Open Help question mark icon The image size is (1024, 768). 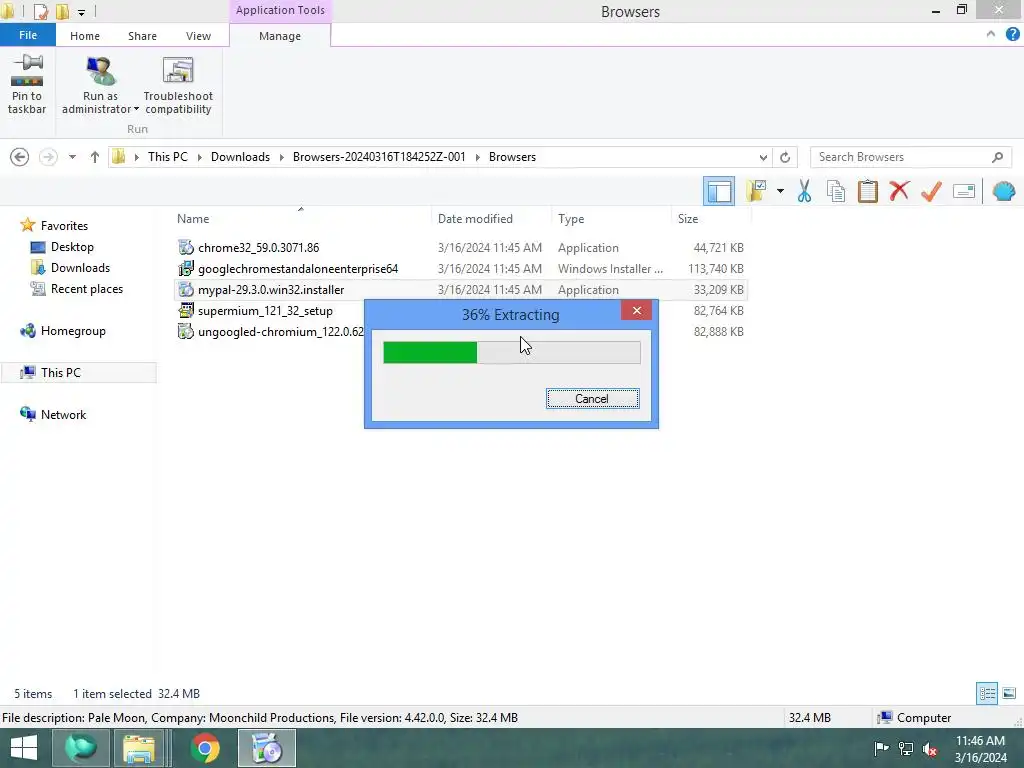[x=1012, y=34]
